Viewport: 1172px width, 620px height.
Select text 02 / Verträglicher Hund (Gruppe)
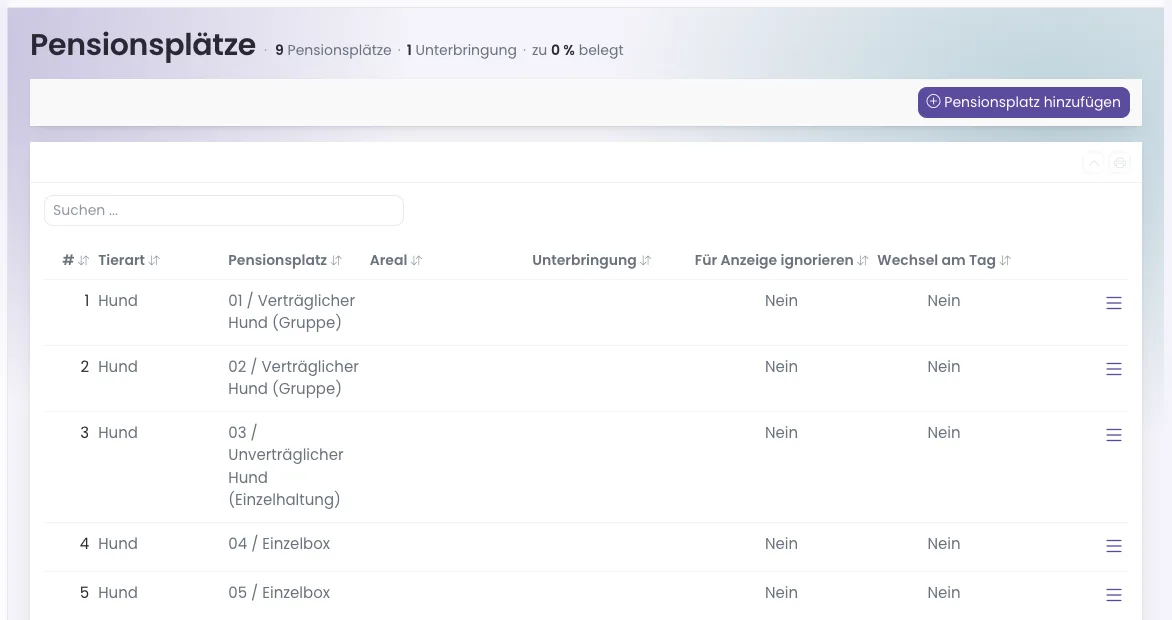(x=294, y=378)
